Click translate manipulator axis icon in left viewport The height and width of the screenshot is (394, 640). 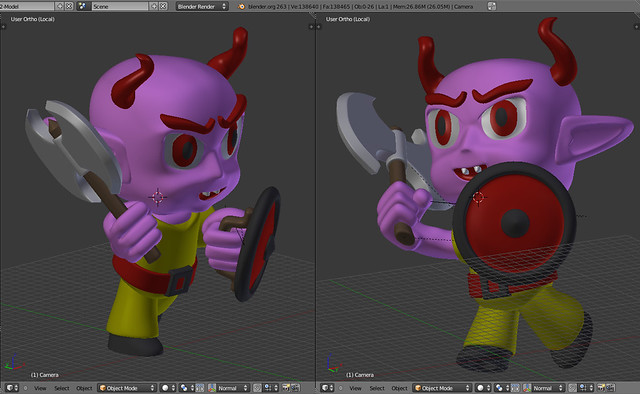coord(212,388)
